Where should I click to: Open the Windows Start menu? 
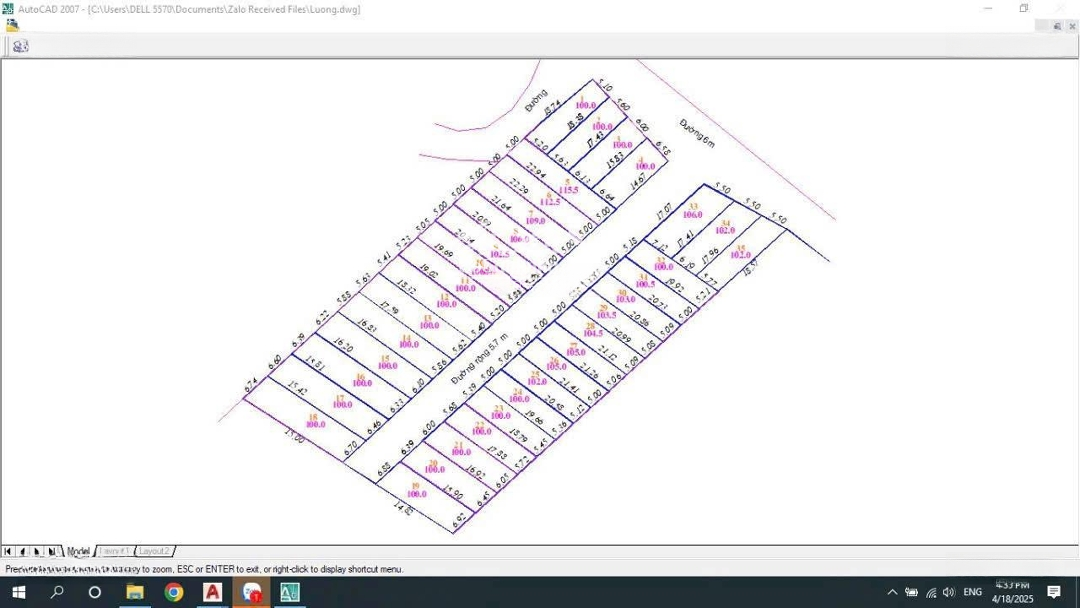click(18, 592)
